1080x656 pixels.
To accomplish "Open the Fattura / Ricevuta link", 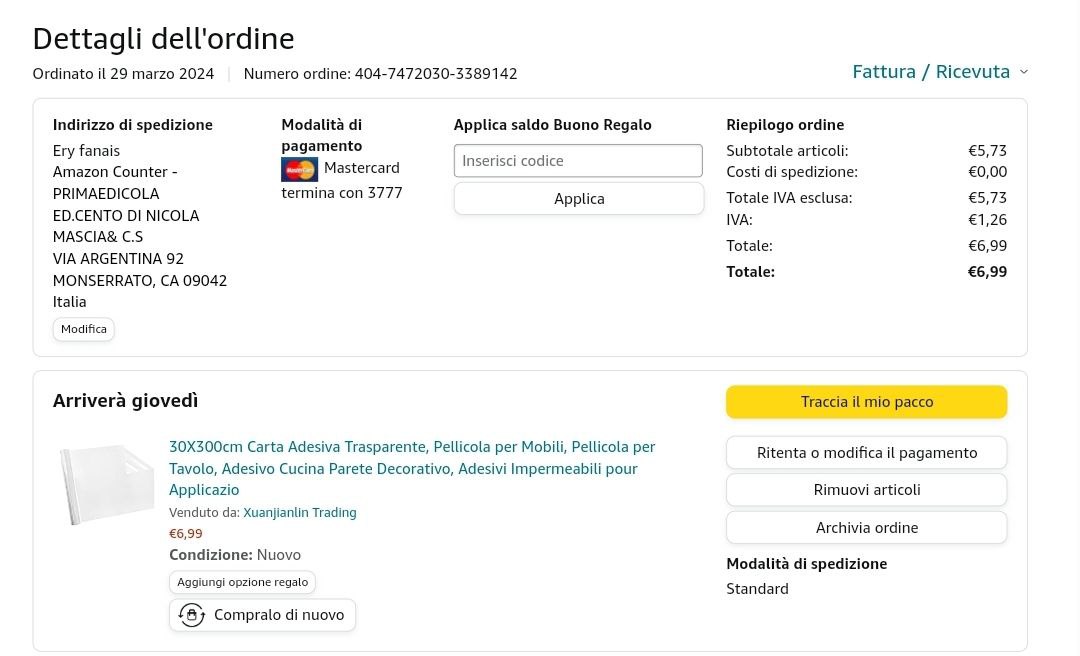I will click(930, 72).
